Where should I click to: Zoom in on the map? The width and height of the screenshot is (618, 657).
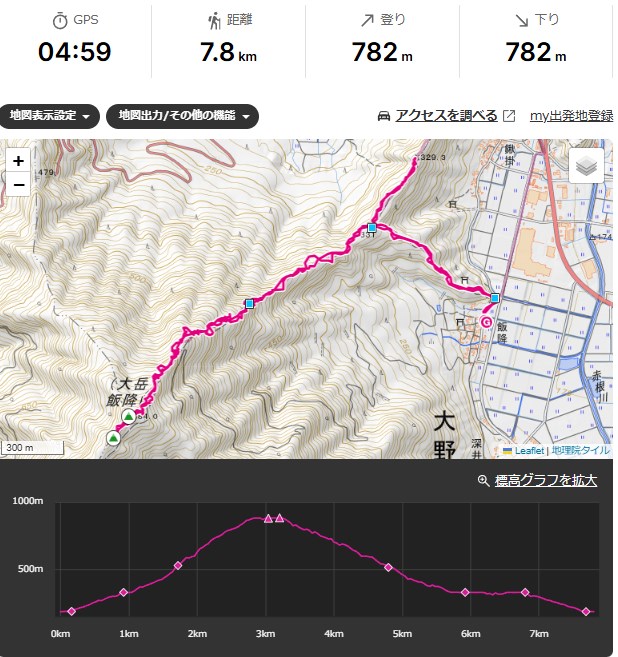[x=19, y=161]
